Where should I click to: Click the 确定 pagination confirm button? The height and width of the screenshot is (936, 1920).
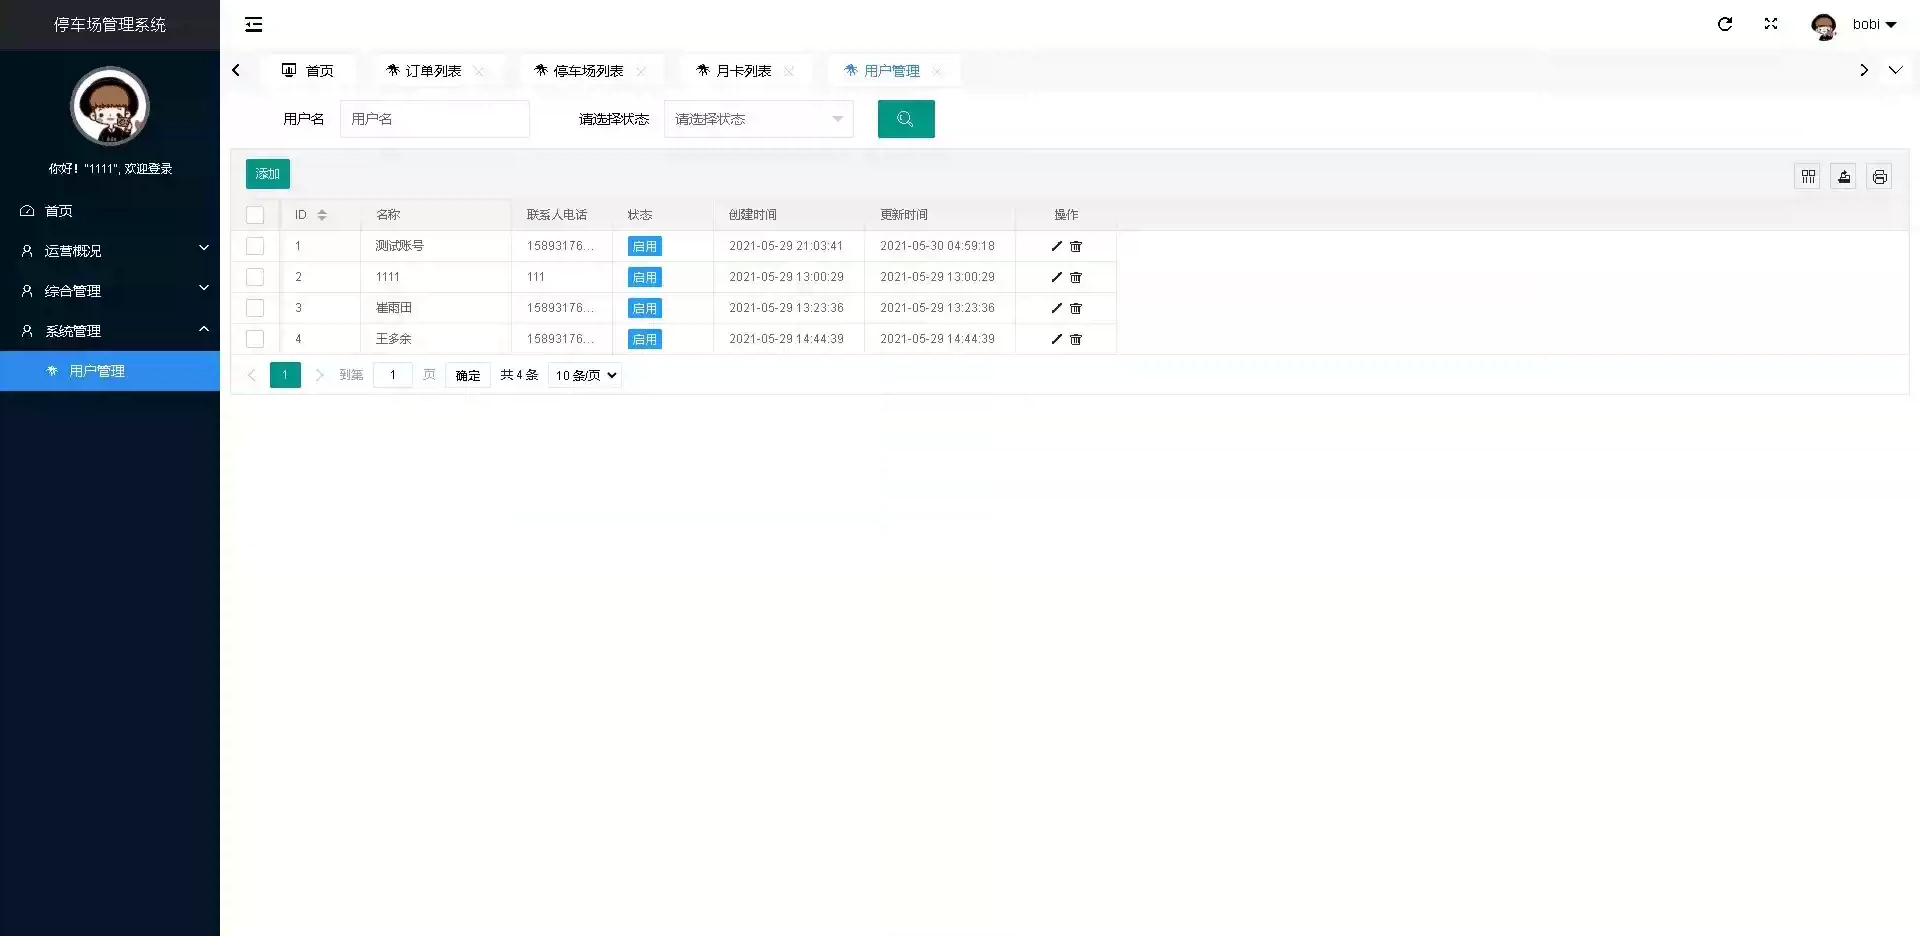(468, 375)
